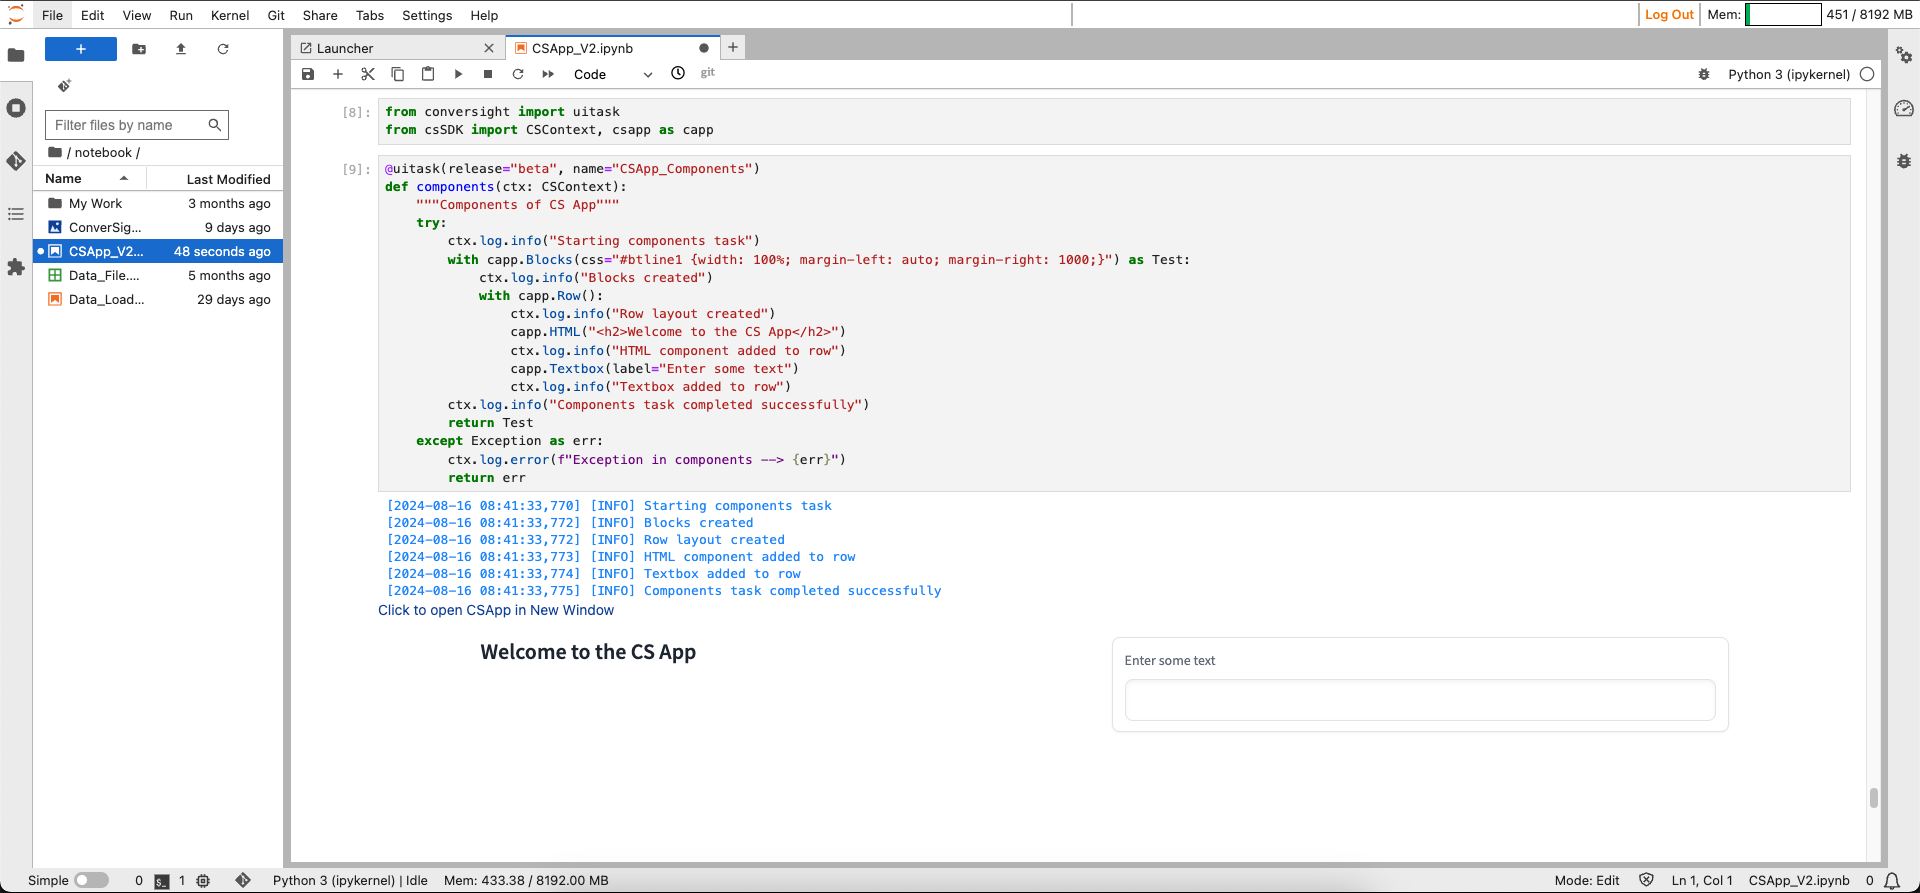Open the View menu
Screen dimensions: 1920x893
click(x=137, y=15)
